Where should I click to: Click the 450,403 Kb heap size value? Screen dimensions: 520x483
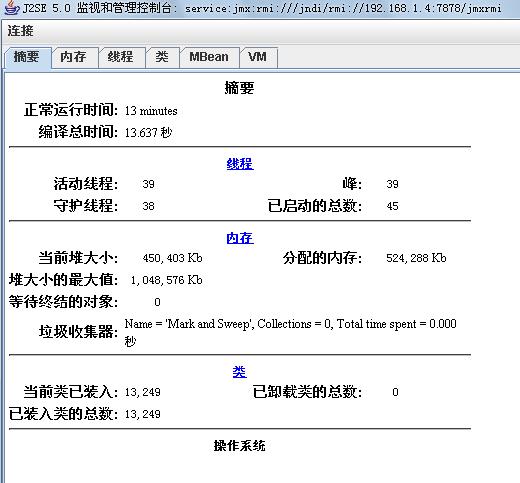pos(172,258)
